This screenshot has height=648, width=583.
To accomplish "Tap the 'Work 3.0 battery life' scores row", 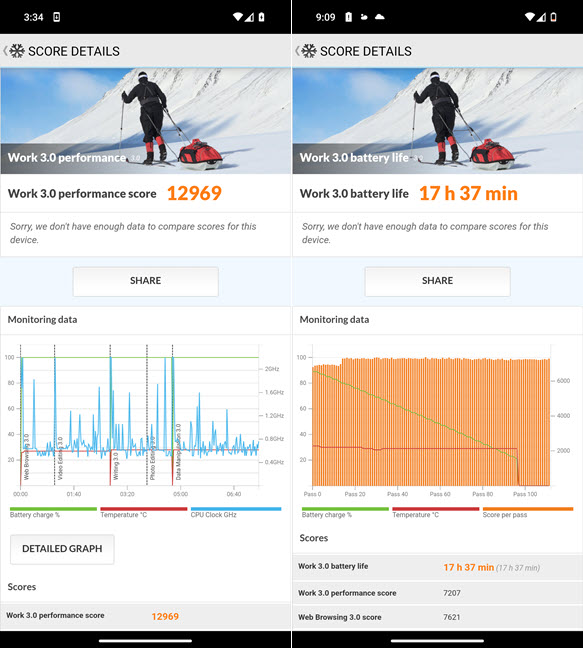I will coord(438,567).
